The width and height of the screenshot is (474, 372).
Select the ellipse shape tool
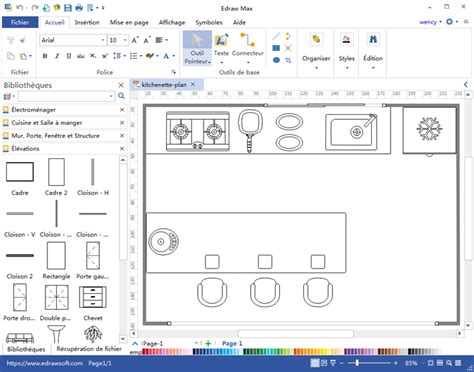[x=276, y=60]
